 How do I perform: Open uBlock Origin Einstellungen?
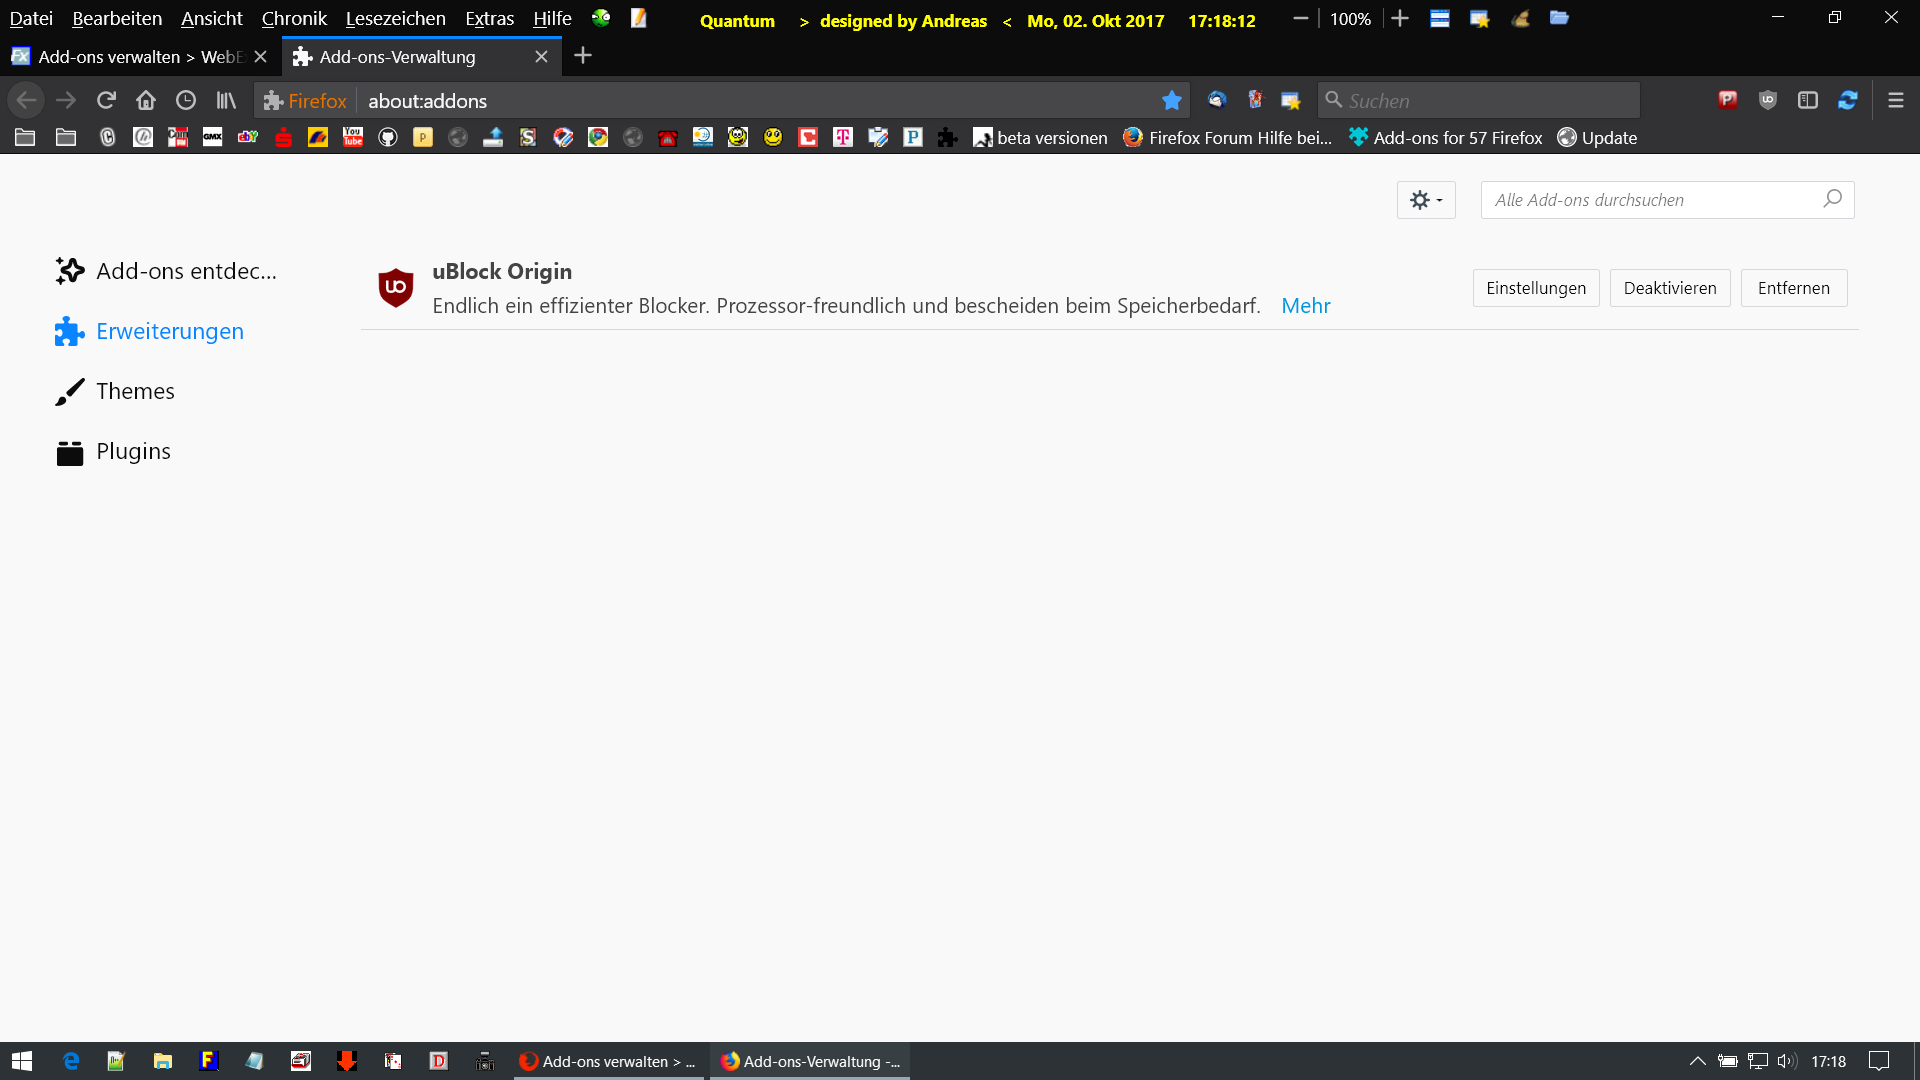[x=1535, y=288]
